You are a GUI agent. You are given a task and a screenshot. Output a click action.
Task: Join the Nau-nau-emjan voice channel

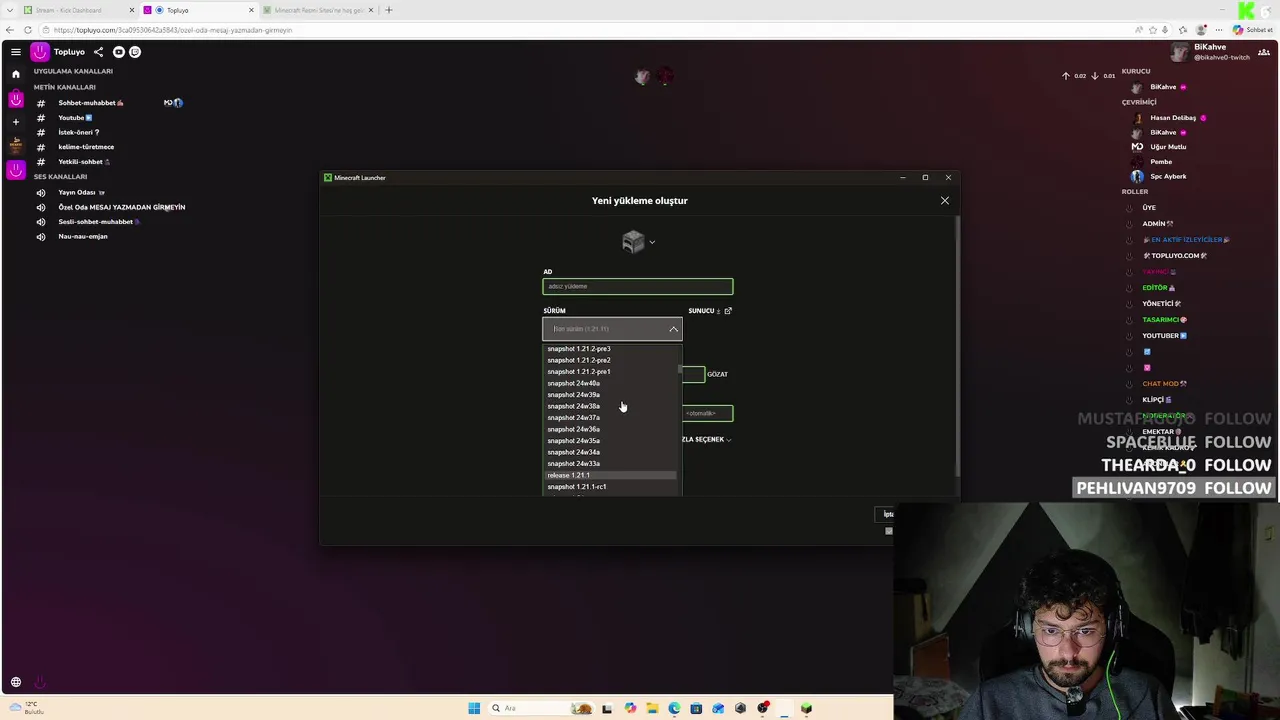(82, 237)
